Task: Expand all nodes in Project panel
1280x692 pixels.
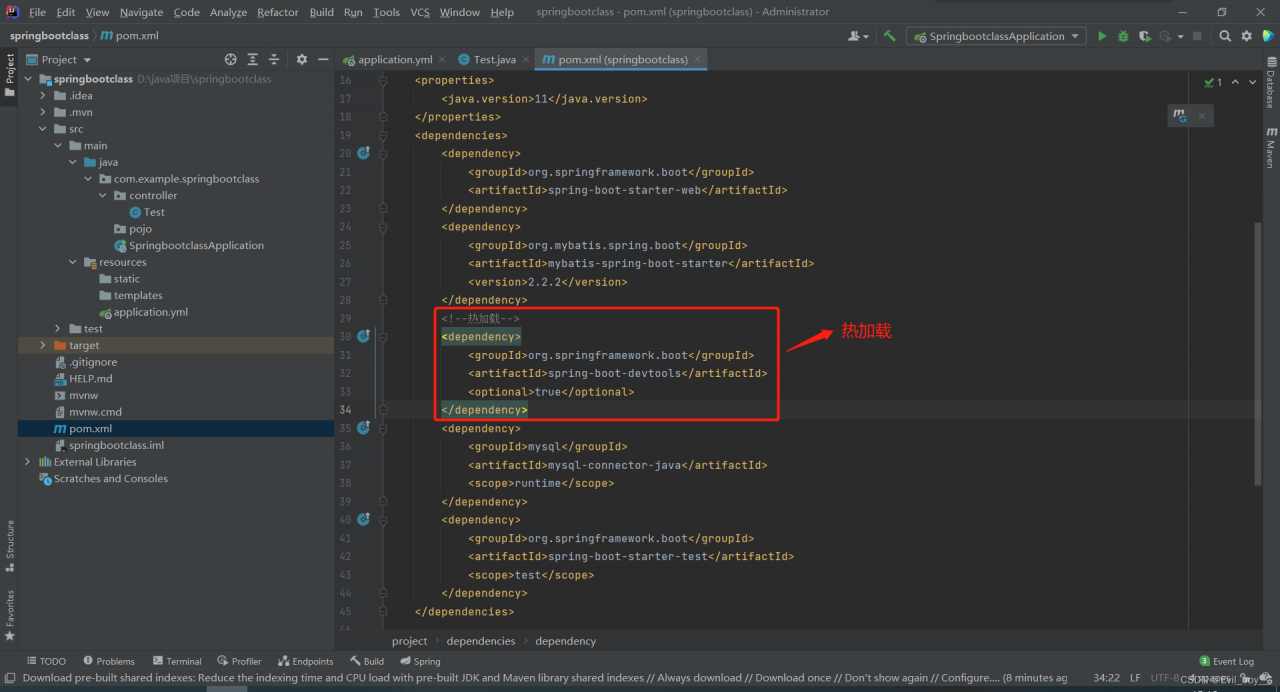Action: tap(252, 60)
